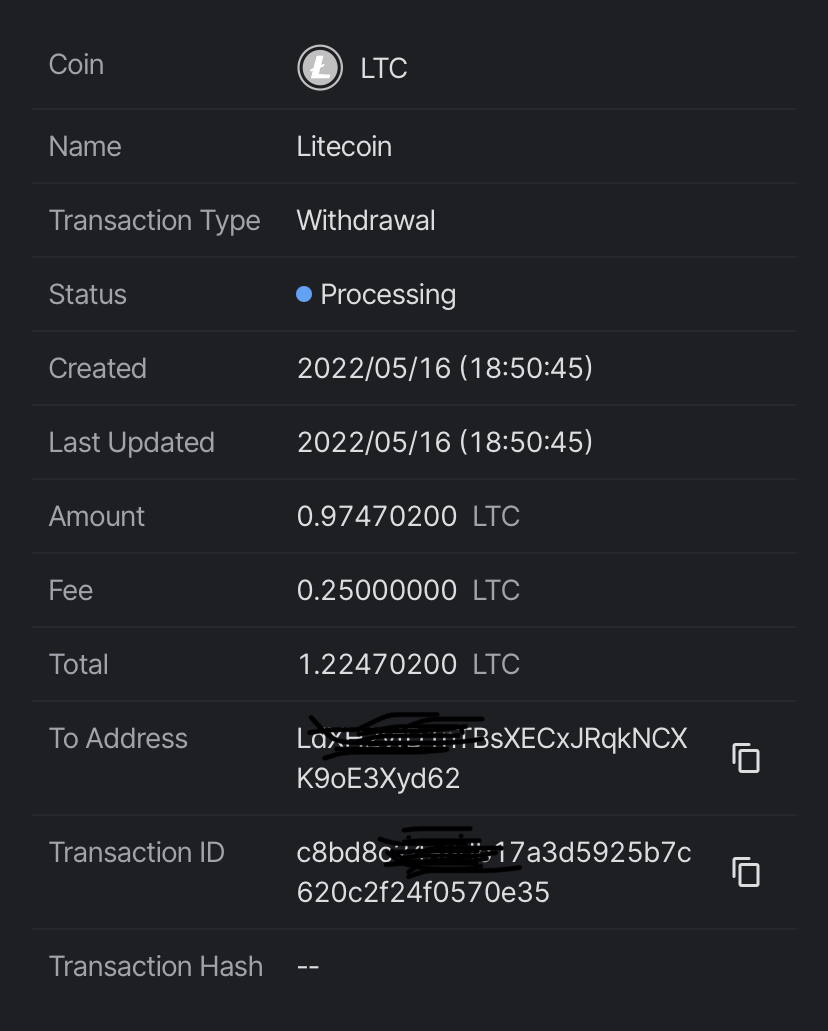Click the Transaction ID label
828x1031 pixels.
[x=137, y=852]
